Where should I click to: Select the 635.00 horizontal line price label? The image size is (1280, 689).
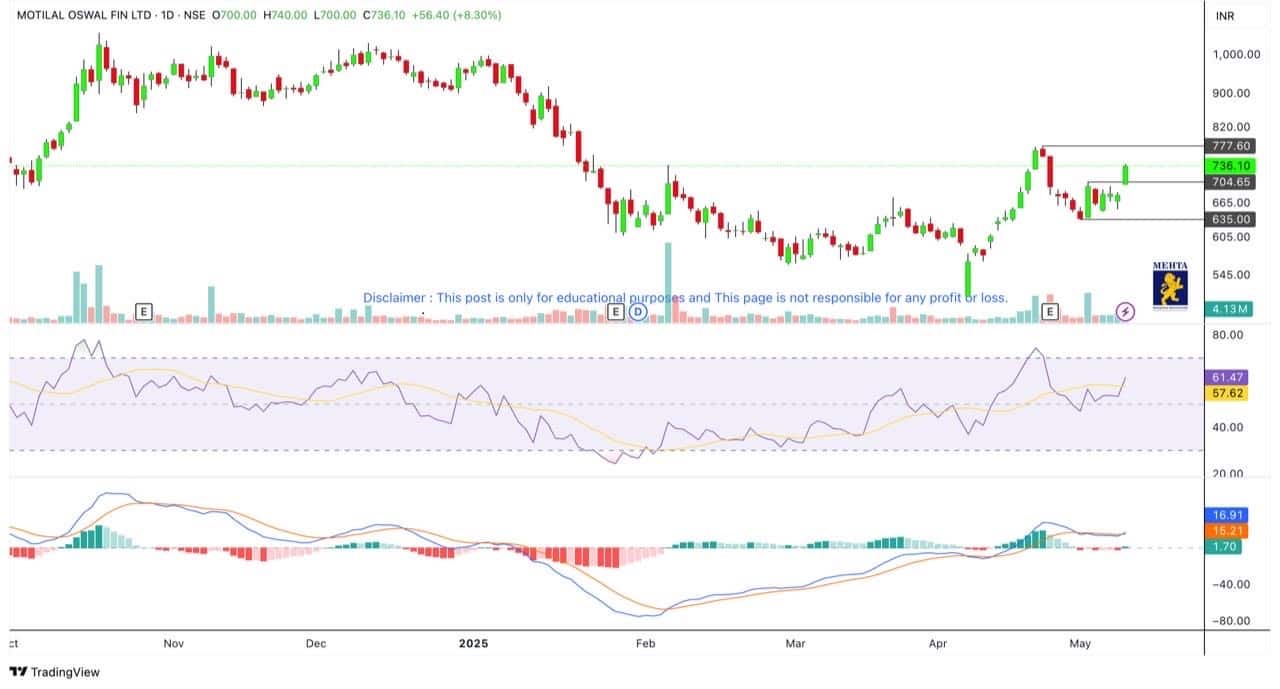(x=1231, y=219)
